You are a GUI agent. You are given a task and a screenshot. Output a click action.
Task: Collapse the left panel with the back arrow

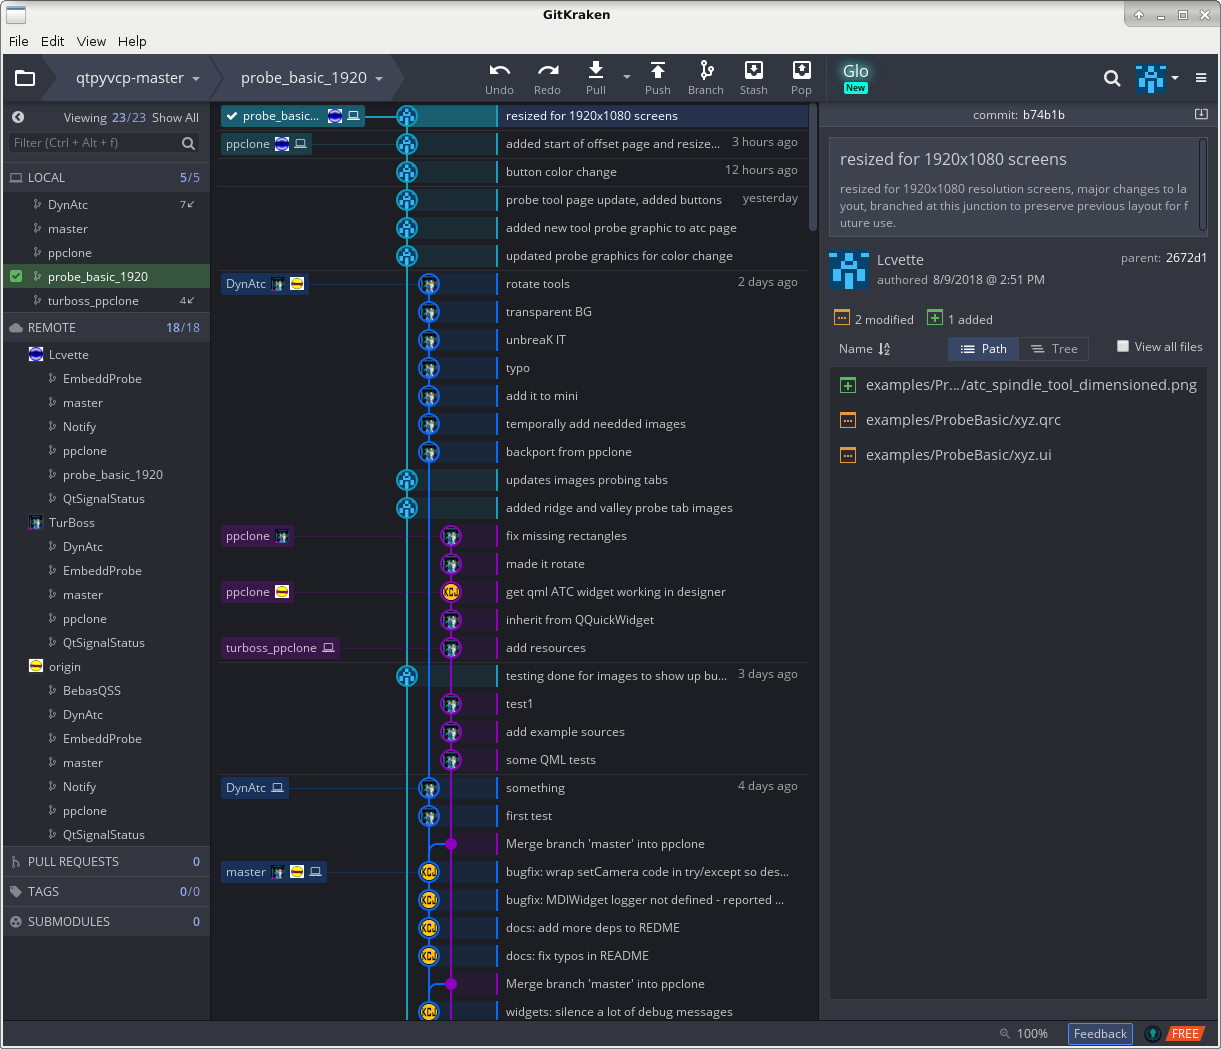point(18,117)
